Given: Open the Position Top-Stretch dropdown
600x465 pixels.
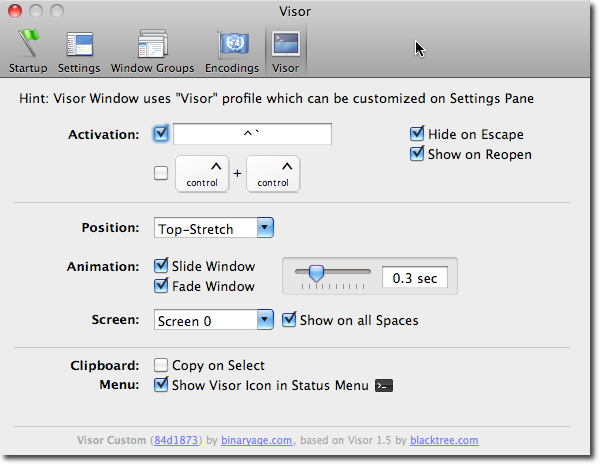Looking at the screenshot, I should click(214, 228).
